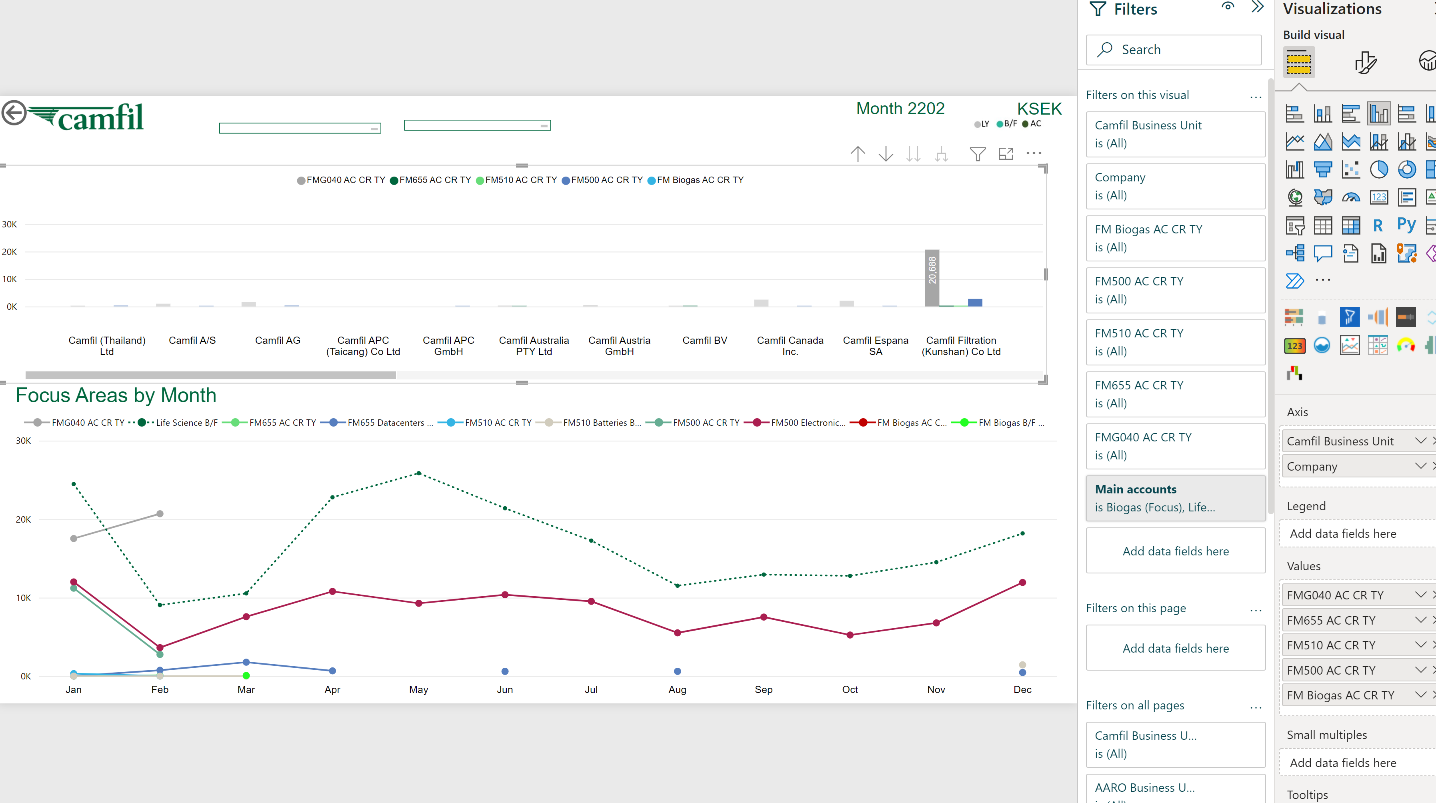Image resolution: width=1436 pixels, height=803 pixels.
Task: Select the clustered column chart visual
Action: (1379, 113)
